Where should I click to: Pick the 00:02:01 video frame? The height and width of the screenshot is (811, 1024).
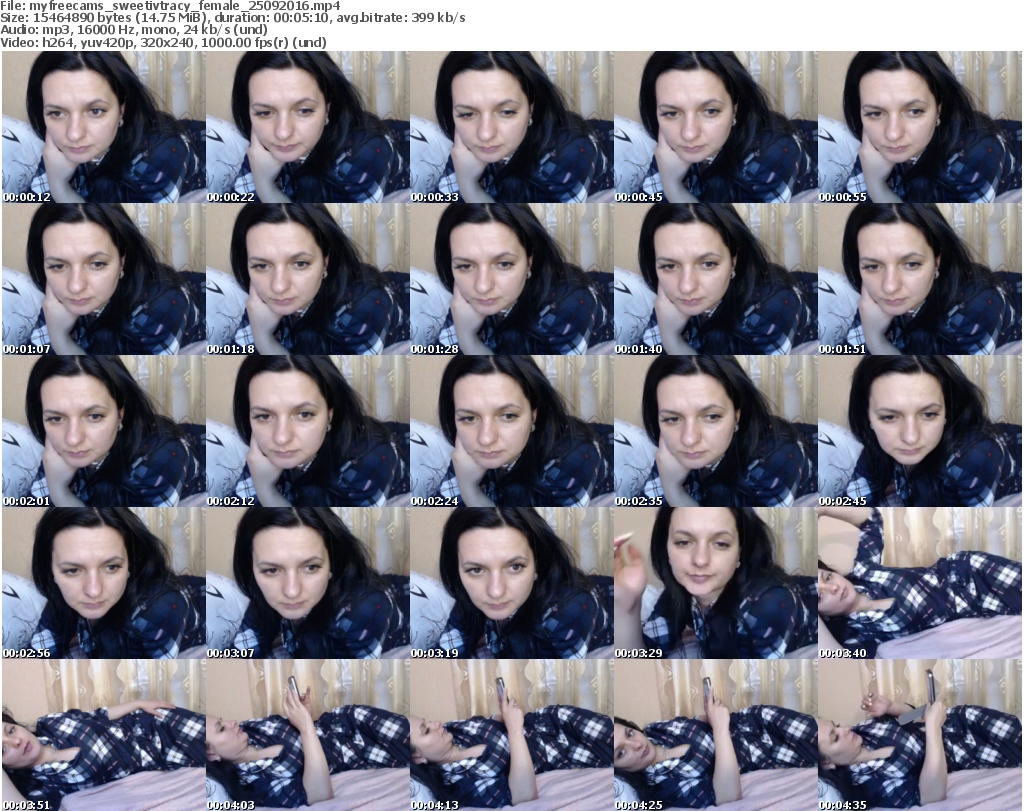[x=104, y=431]
